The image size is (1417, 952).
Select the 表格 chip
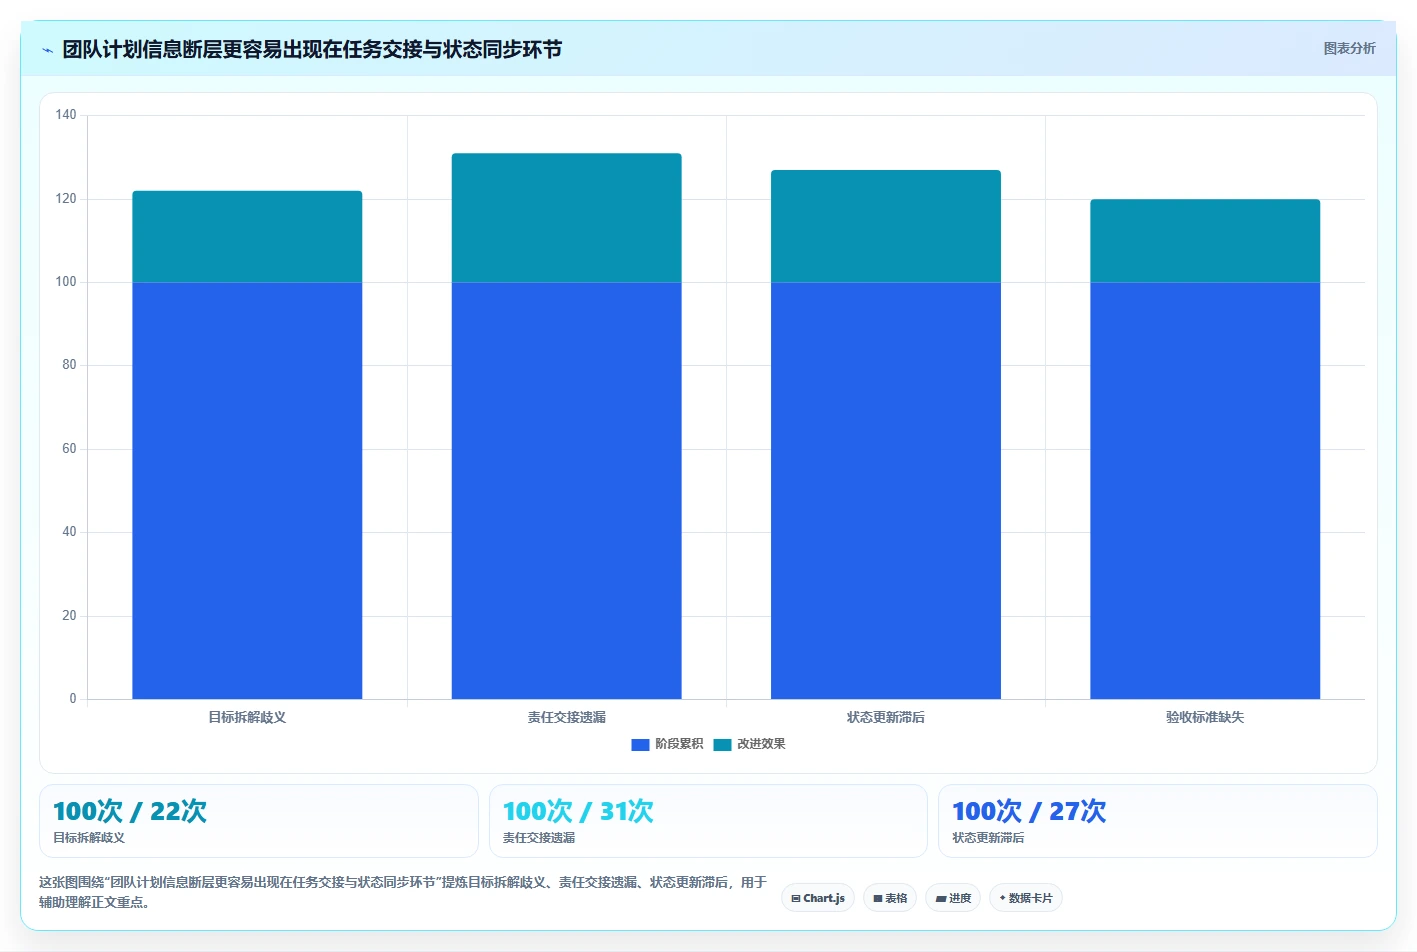890,898
